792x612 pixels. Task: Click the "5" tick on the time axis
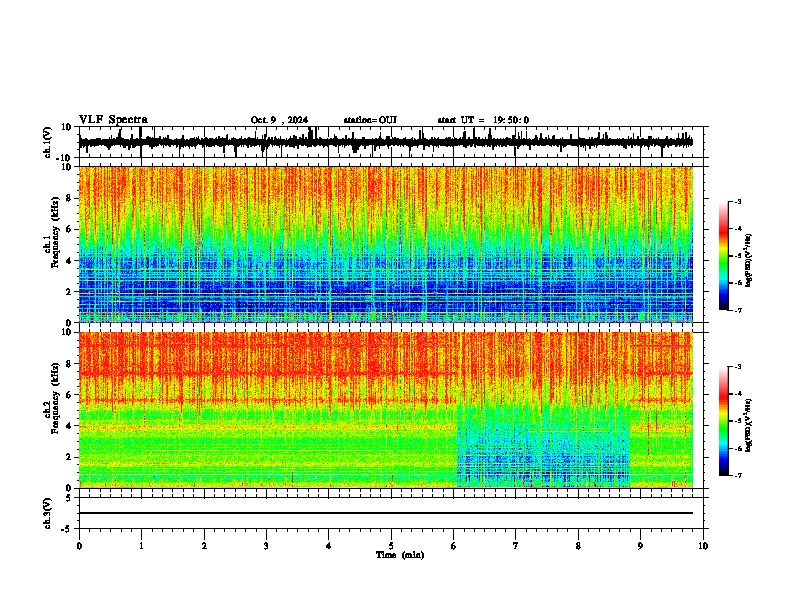tap(391, 546)
